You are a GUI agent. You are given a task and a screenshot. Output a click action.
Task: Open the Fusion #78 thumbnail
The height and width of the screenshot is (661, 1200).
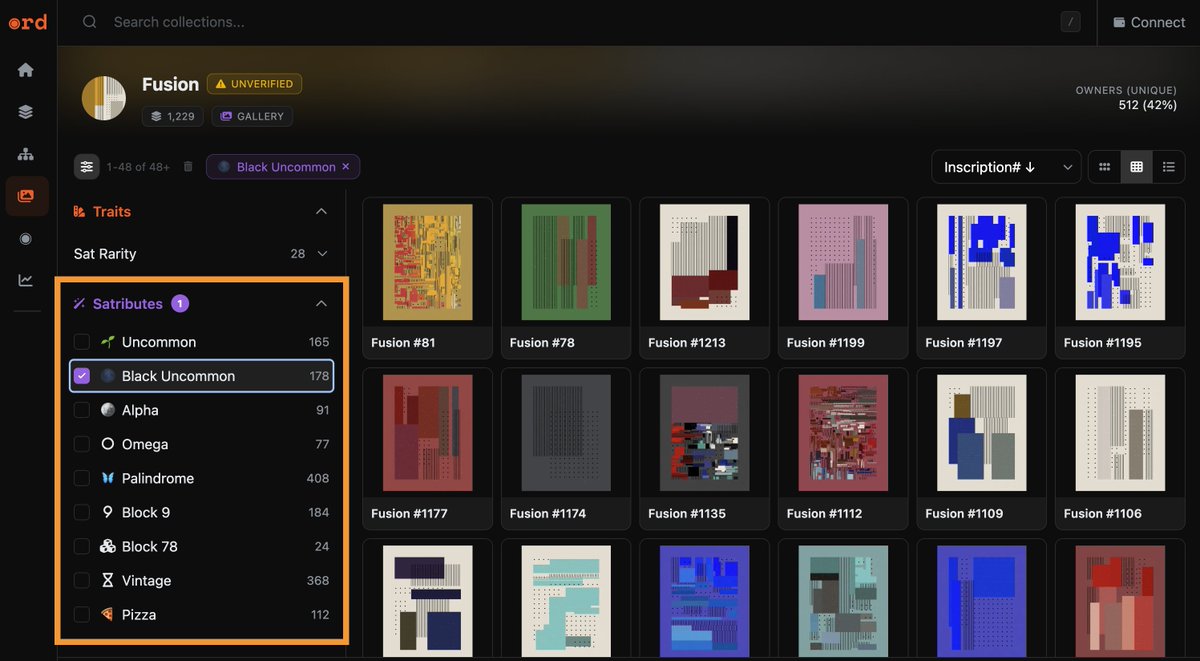566,262
